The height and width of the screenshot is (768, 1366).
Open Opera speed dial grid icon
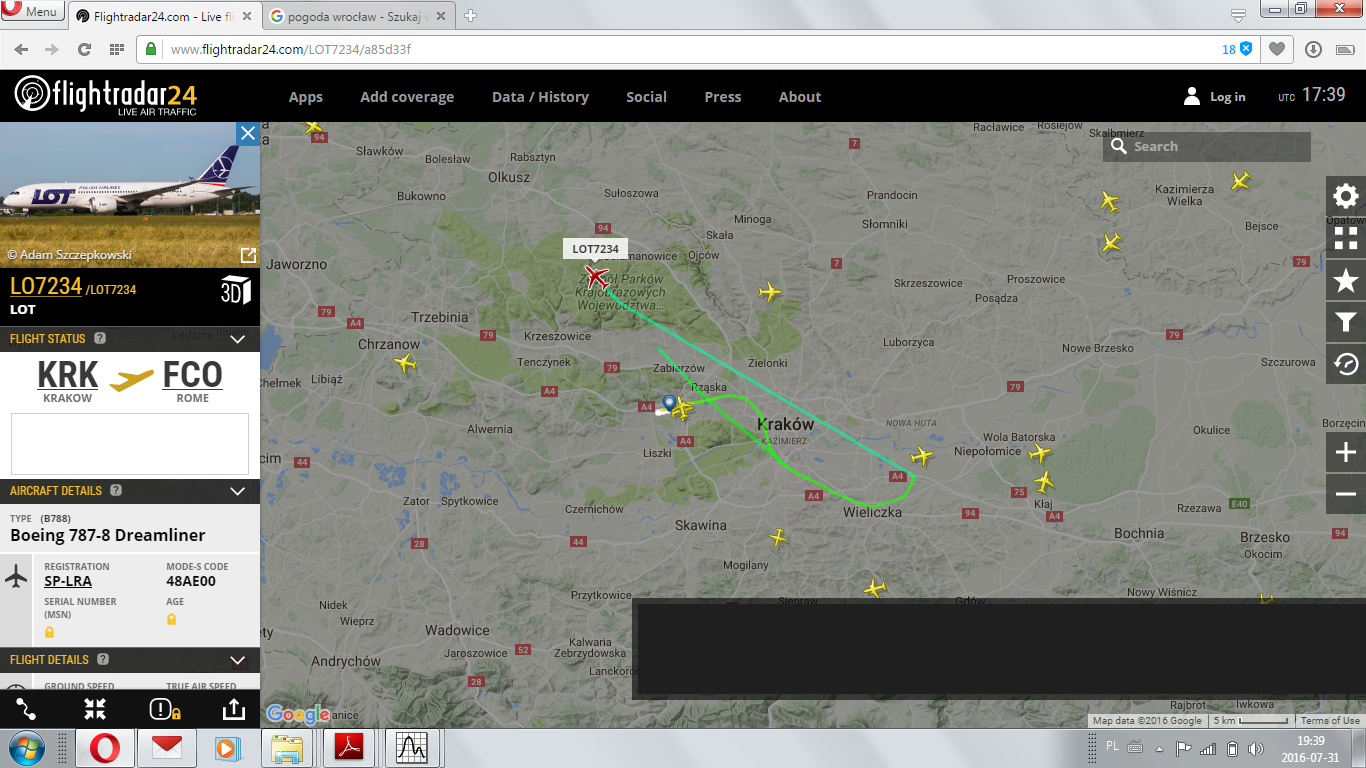coord(116,49)
